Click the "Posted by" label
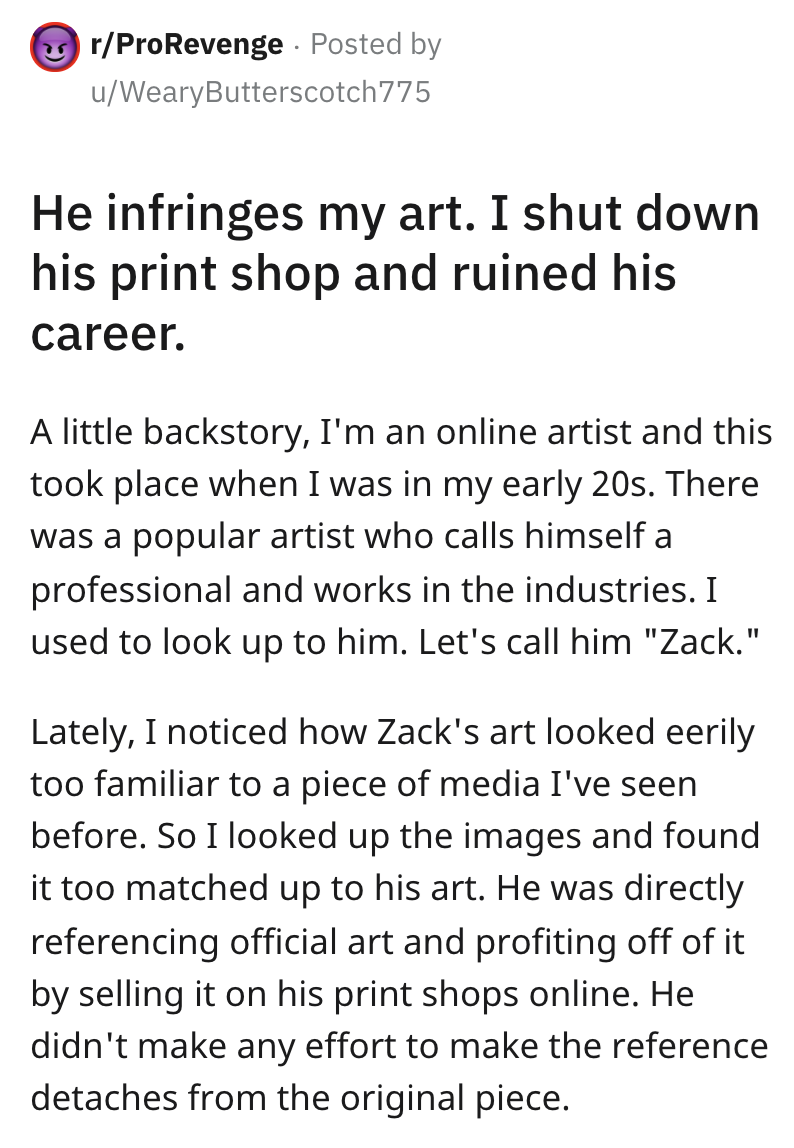 (375, 44)
